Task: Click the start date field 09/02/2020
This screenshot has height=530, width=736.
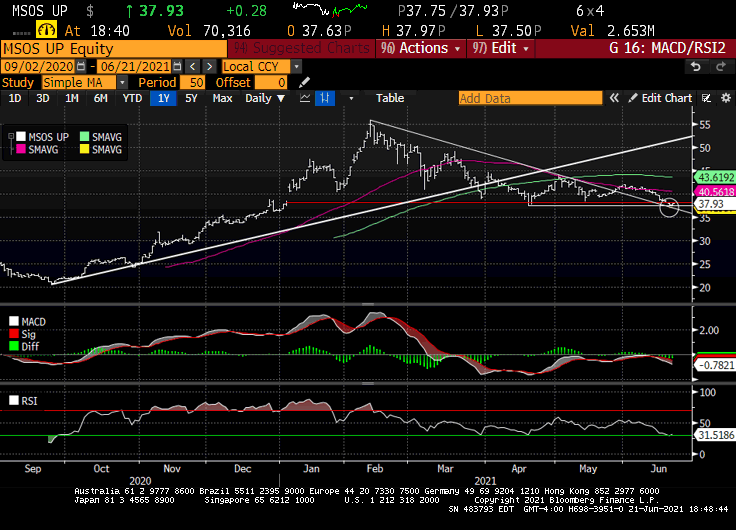Action: [x=38, y=66]
